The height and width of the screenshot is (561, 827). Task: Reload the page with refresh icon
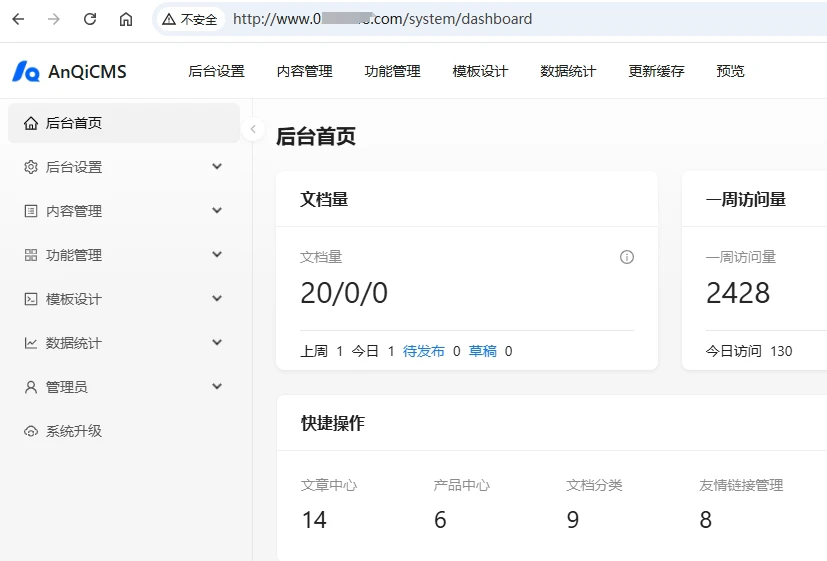(x=90, y=20)
